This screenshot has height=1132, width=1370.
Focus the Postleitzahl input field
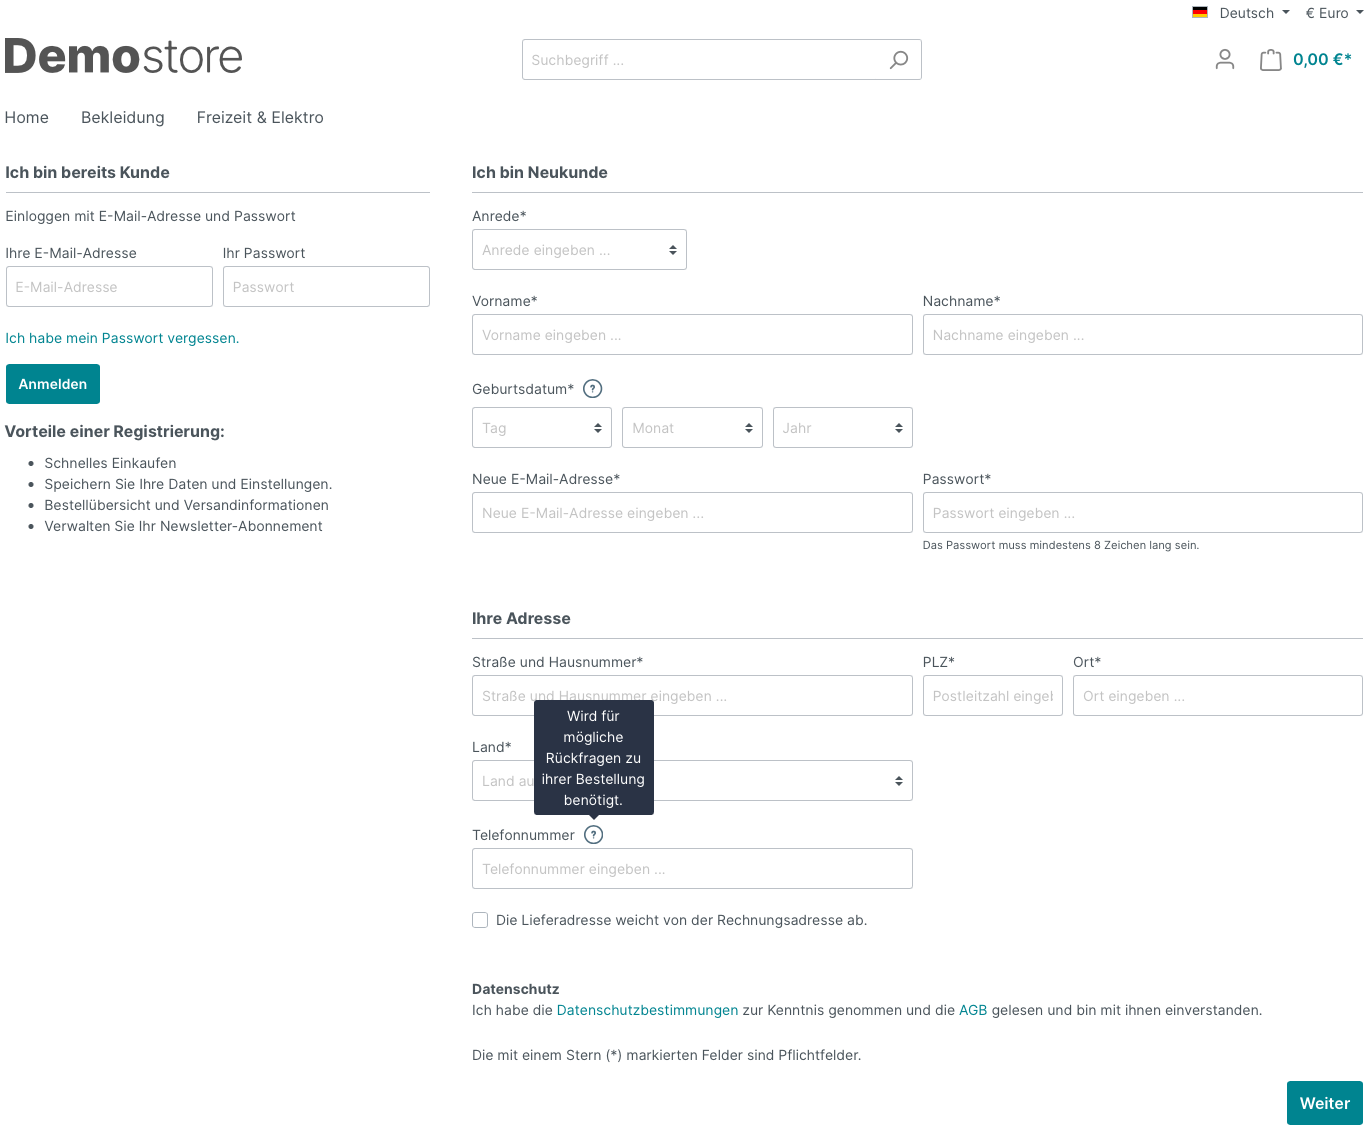tap(993, 696)
